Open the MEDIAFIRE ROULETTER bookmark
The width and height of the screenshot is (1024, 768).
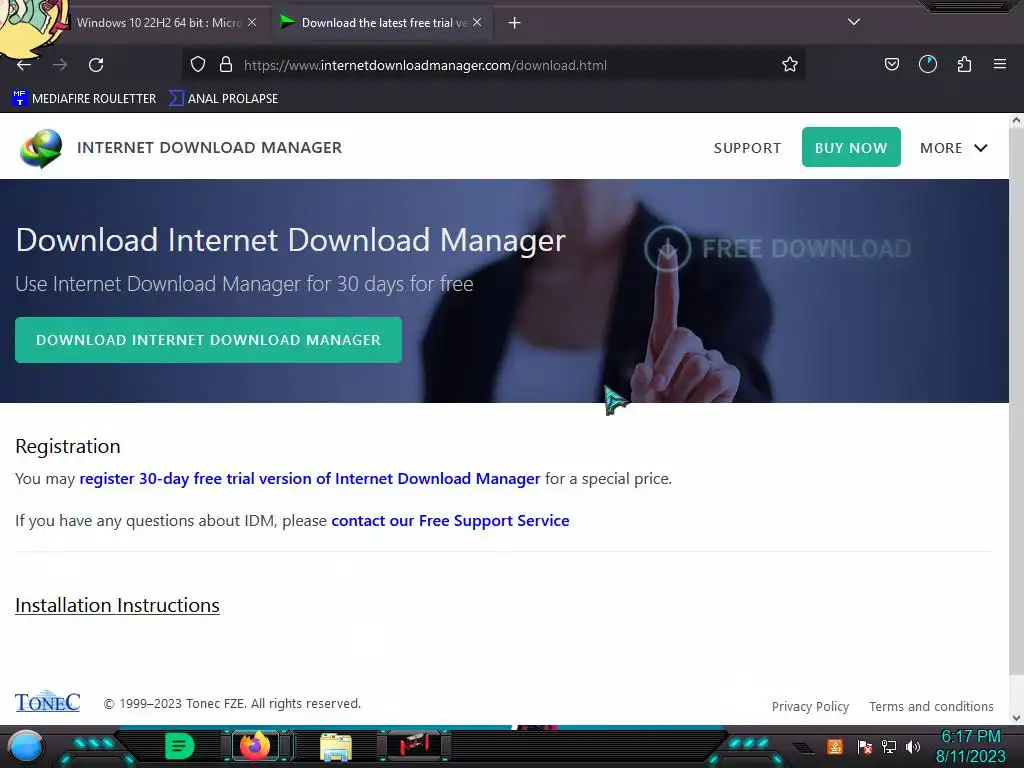pos(84,99)
